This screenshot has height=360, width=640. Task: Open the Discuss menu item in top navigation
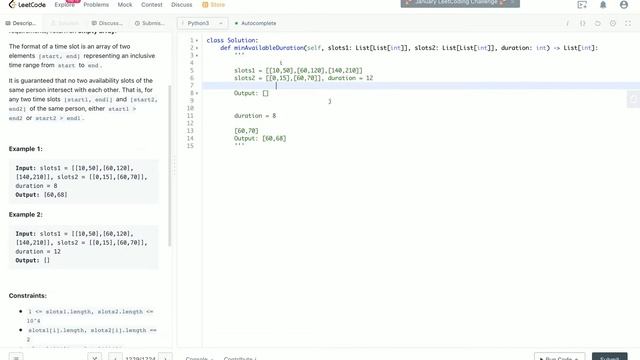click(182, 5)
